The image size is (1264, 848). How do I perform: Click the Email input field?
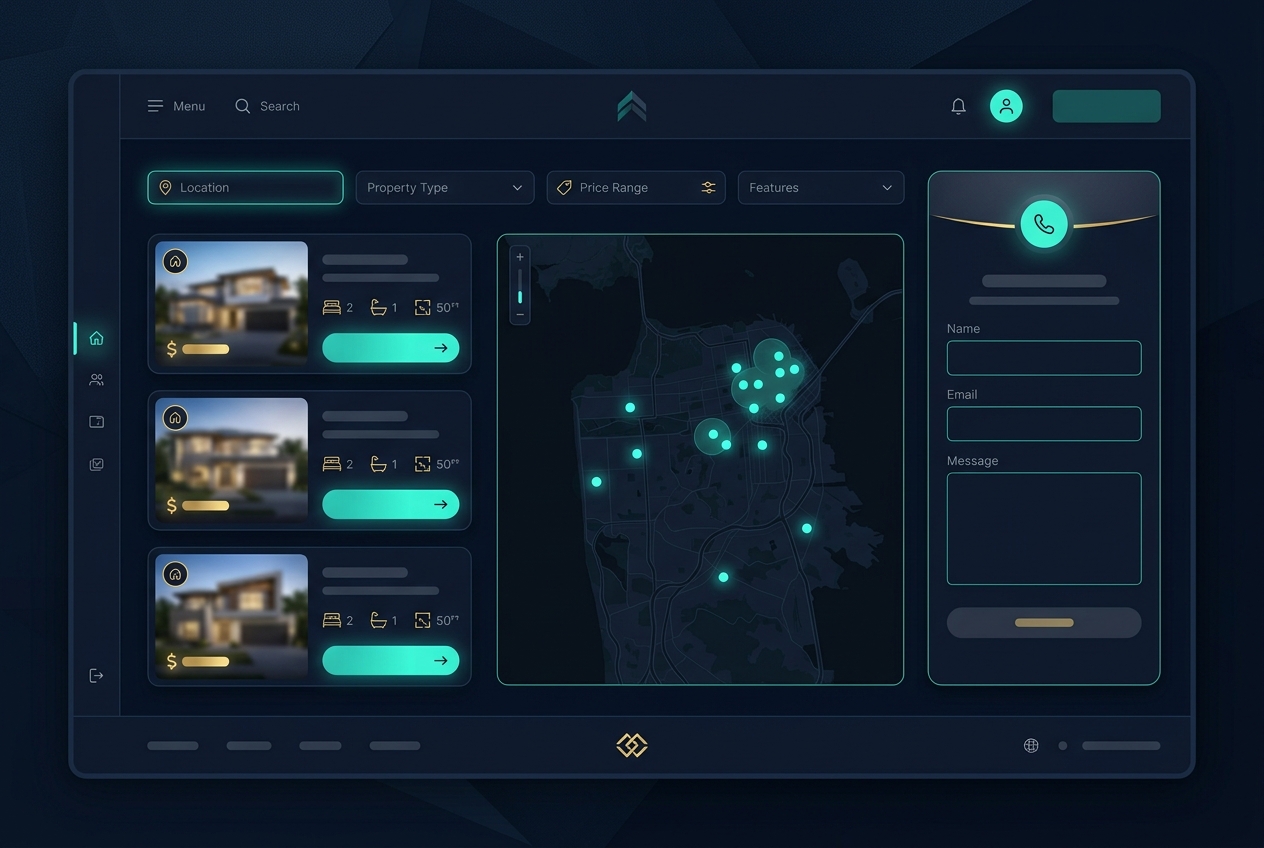pyautogui.click(x=1044, y=424)
